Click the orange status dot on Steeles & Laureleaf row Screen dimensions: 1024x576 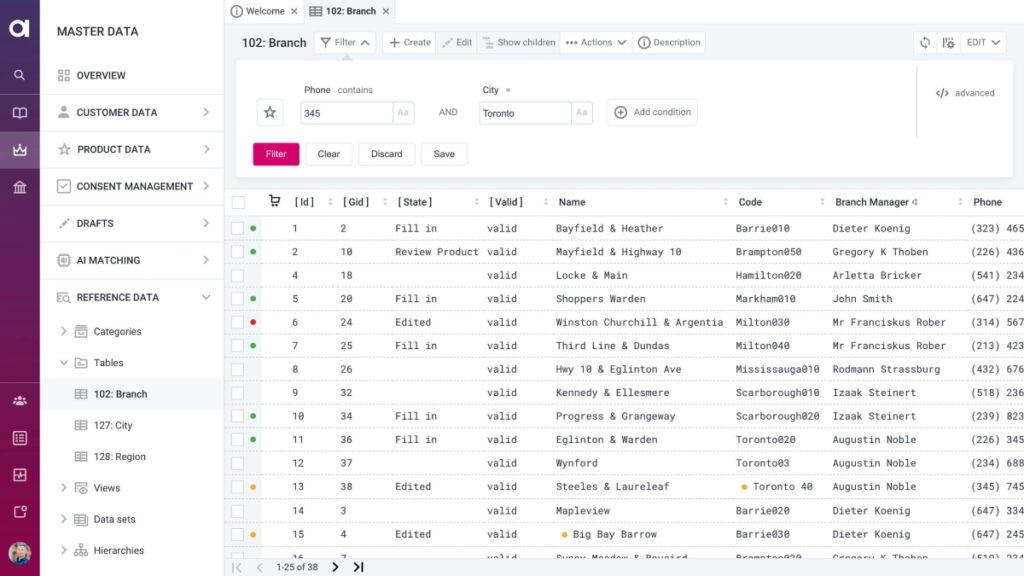click(253, 487)
